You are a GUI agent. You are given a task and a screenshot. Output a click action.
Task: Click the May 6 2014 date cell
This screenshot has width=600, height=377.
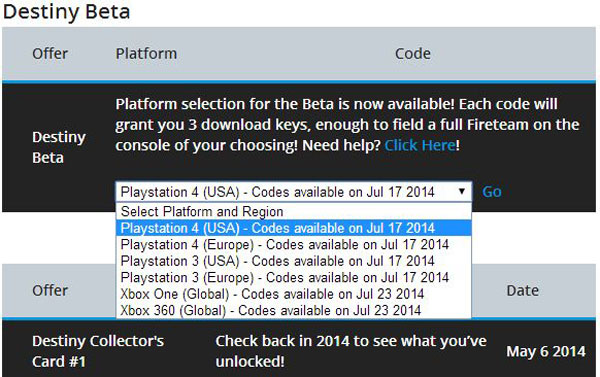[x=546, y=351]
